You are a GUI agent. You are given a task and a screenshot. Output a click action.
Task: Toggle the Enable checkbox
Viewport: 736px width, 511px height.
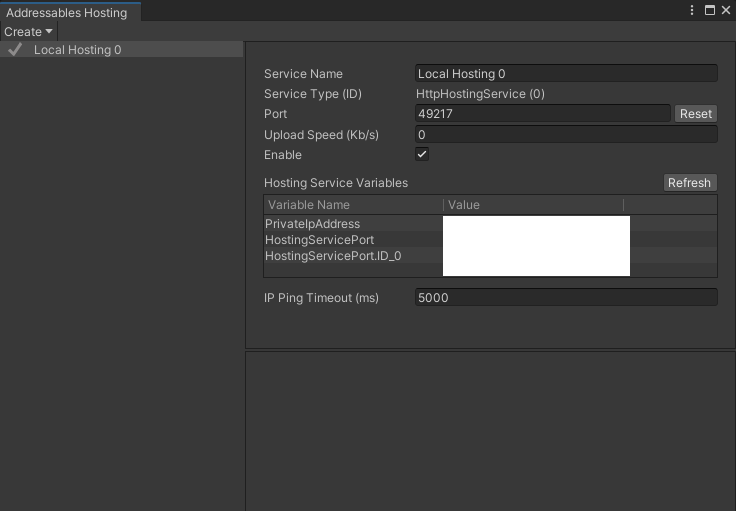click(422, 155)
